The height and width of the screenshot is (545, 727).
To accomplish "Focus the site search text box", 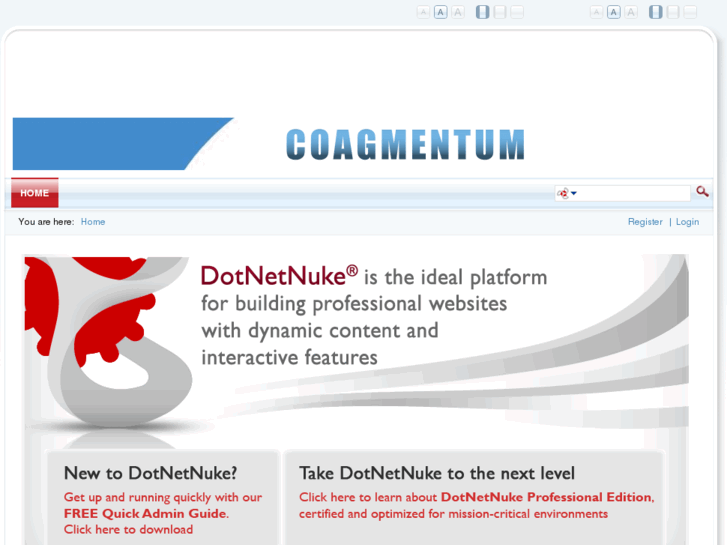I will coord(633,193).
